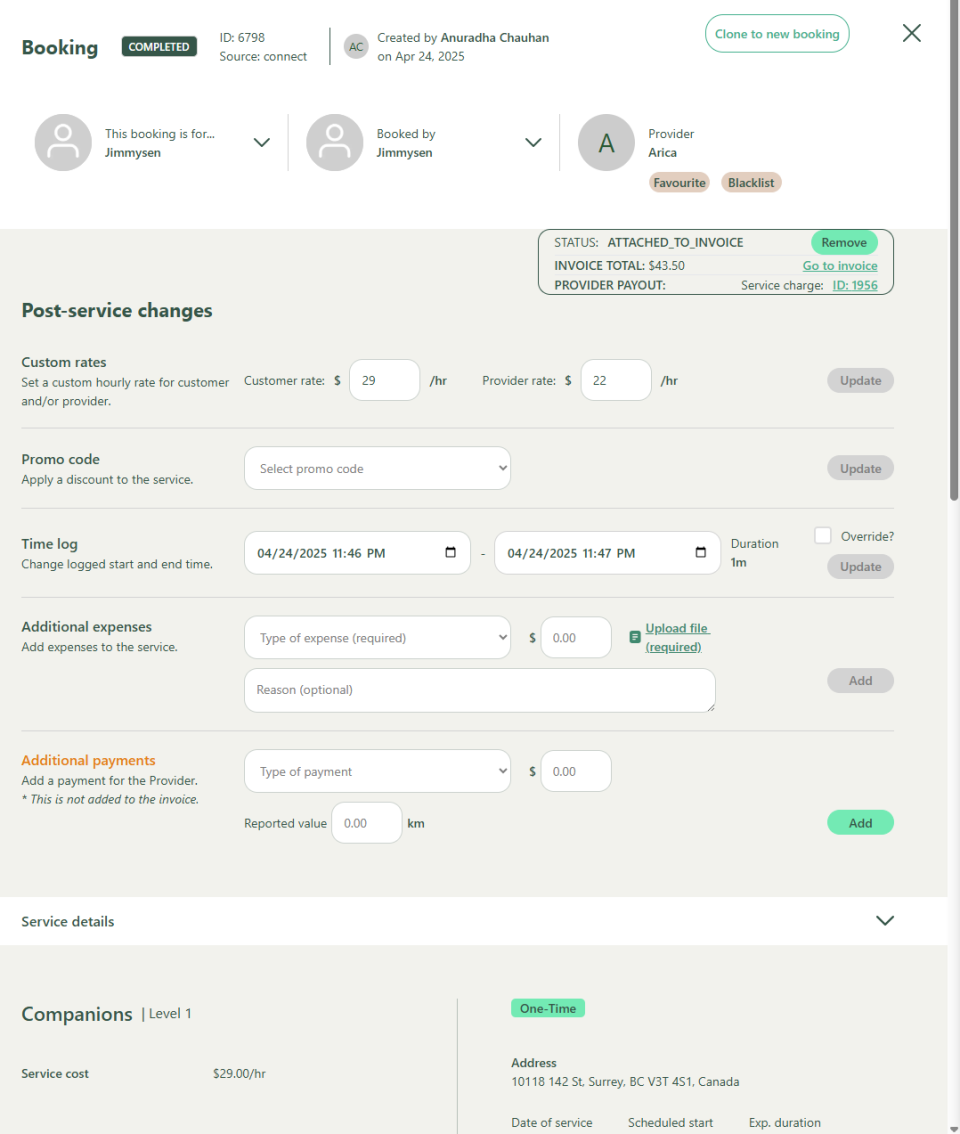Open calendar picker on end time field
This screenshot has width=960, height=1134.
pyautogui.click(x=700, y=553)
